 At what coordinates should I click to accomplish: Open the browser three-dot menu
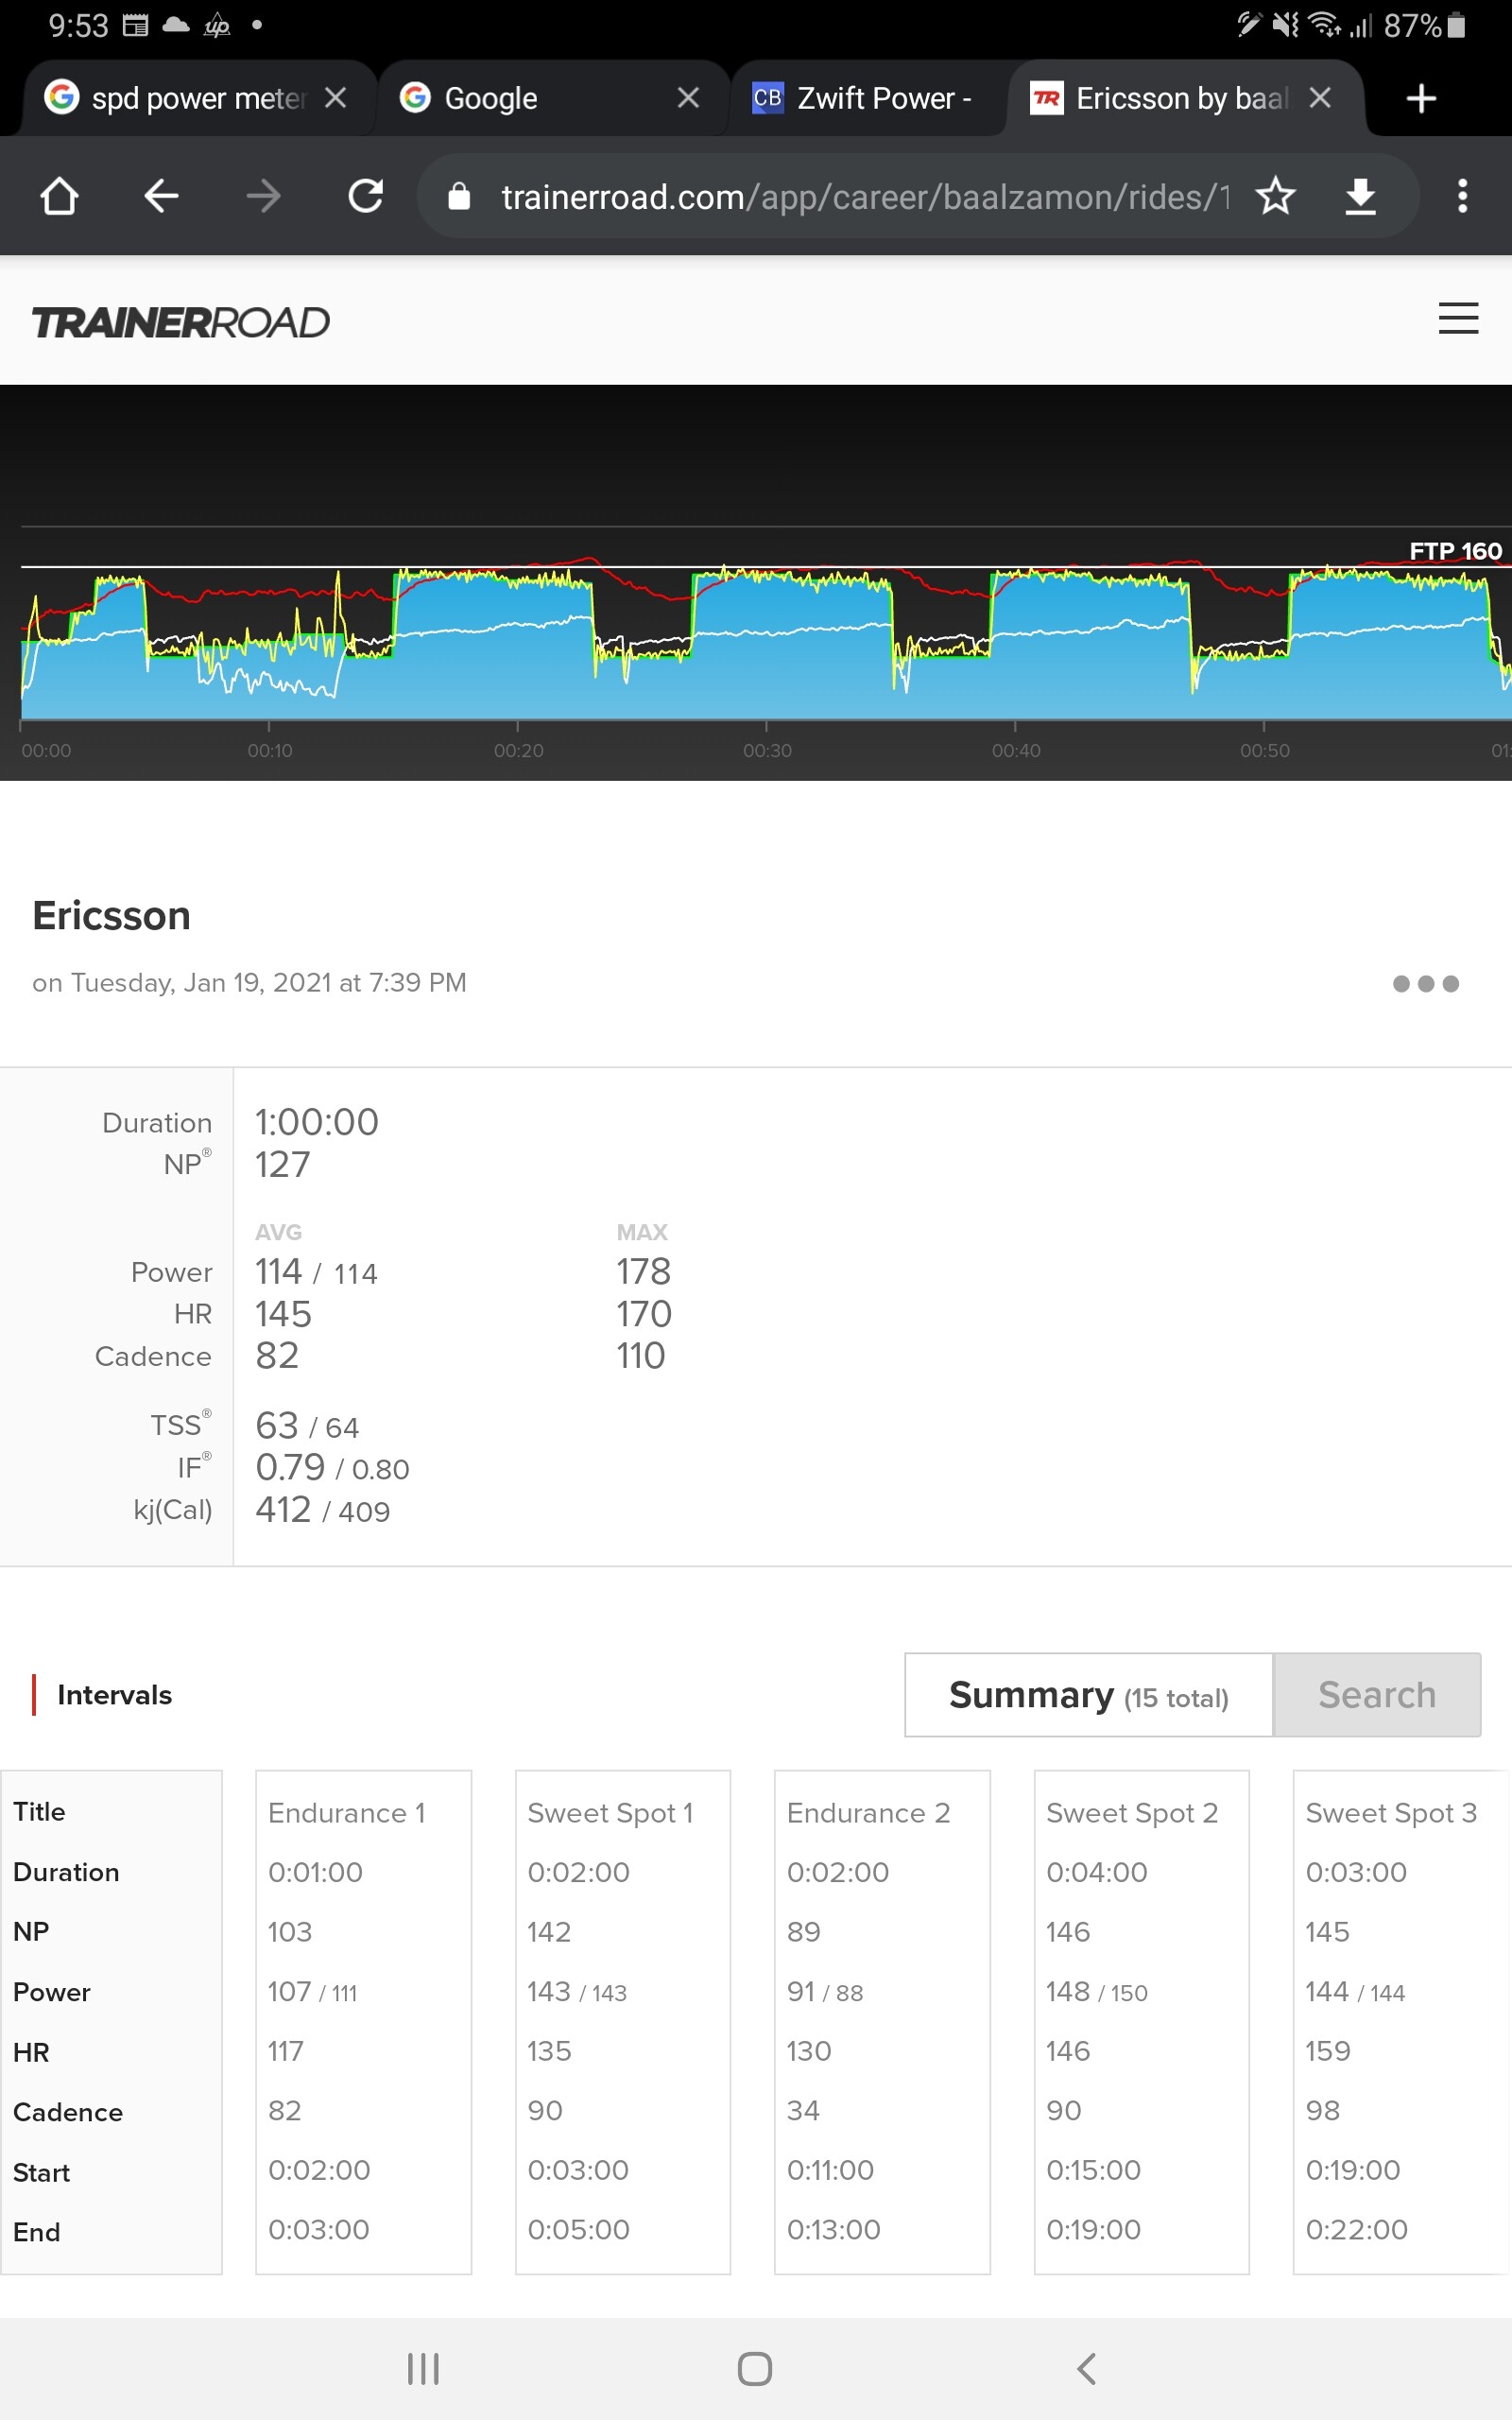tap(1462, 196)
